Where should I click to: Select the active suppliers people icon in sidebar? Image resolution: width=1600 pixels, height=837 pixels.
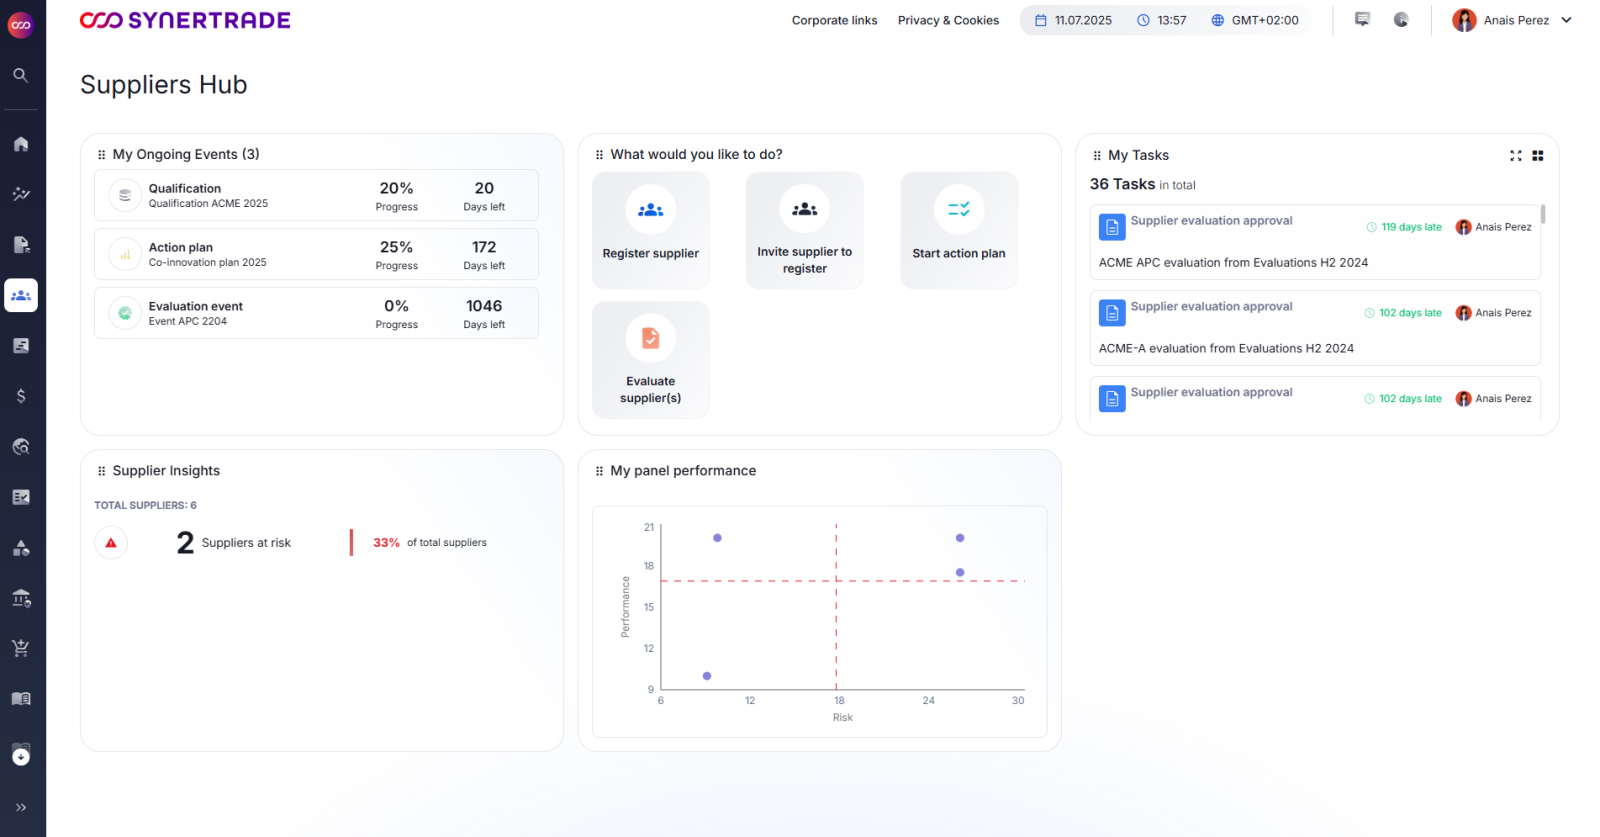(21, 295)
